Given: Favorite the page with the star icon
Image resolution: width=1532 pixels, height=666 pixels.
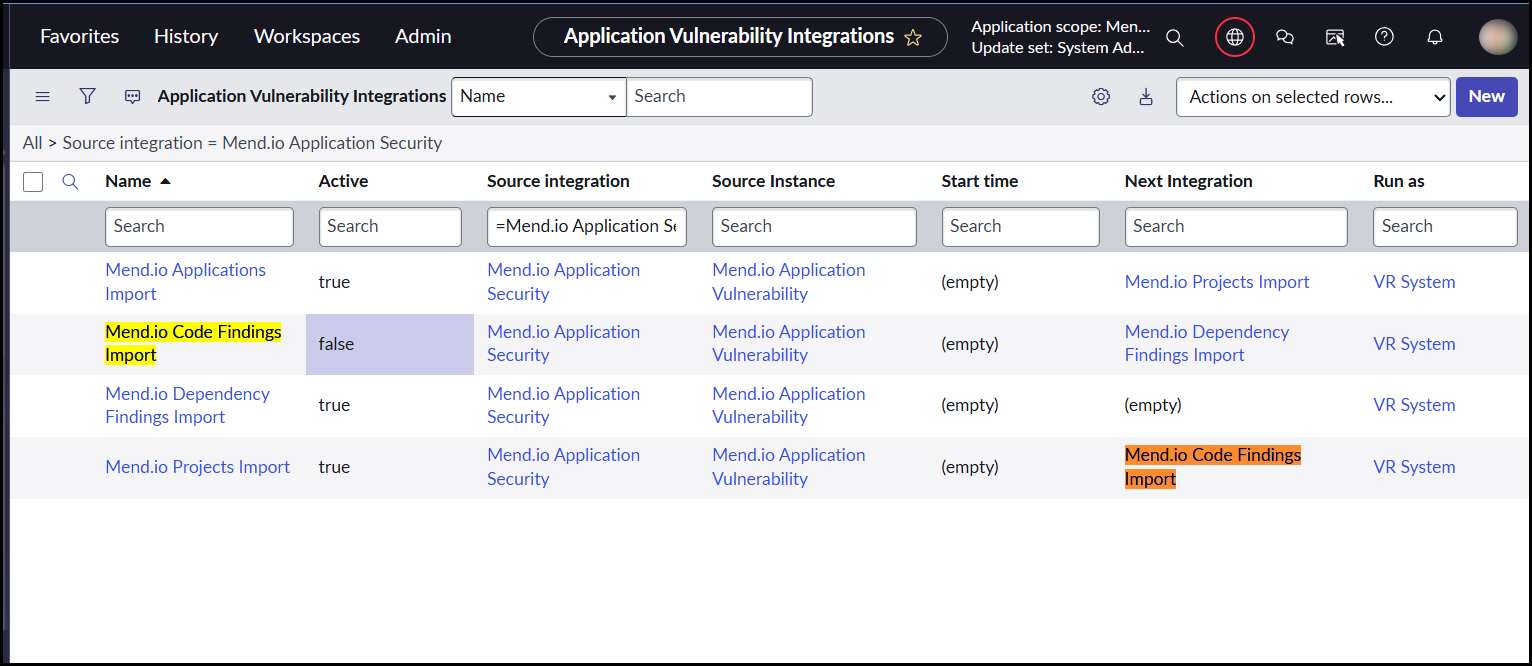Looking at the screenshot, I should click(912, 37).
